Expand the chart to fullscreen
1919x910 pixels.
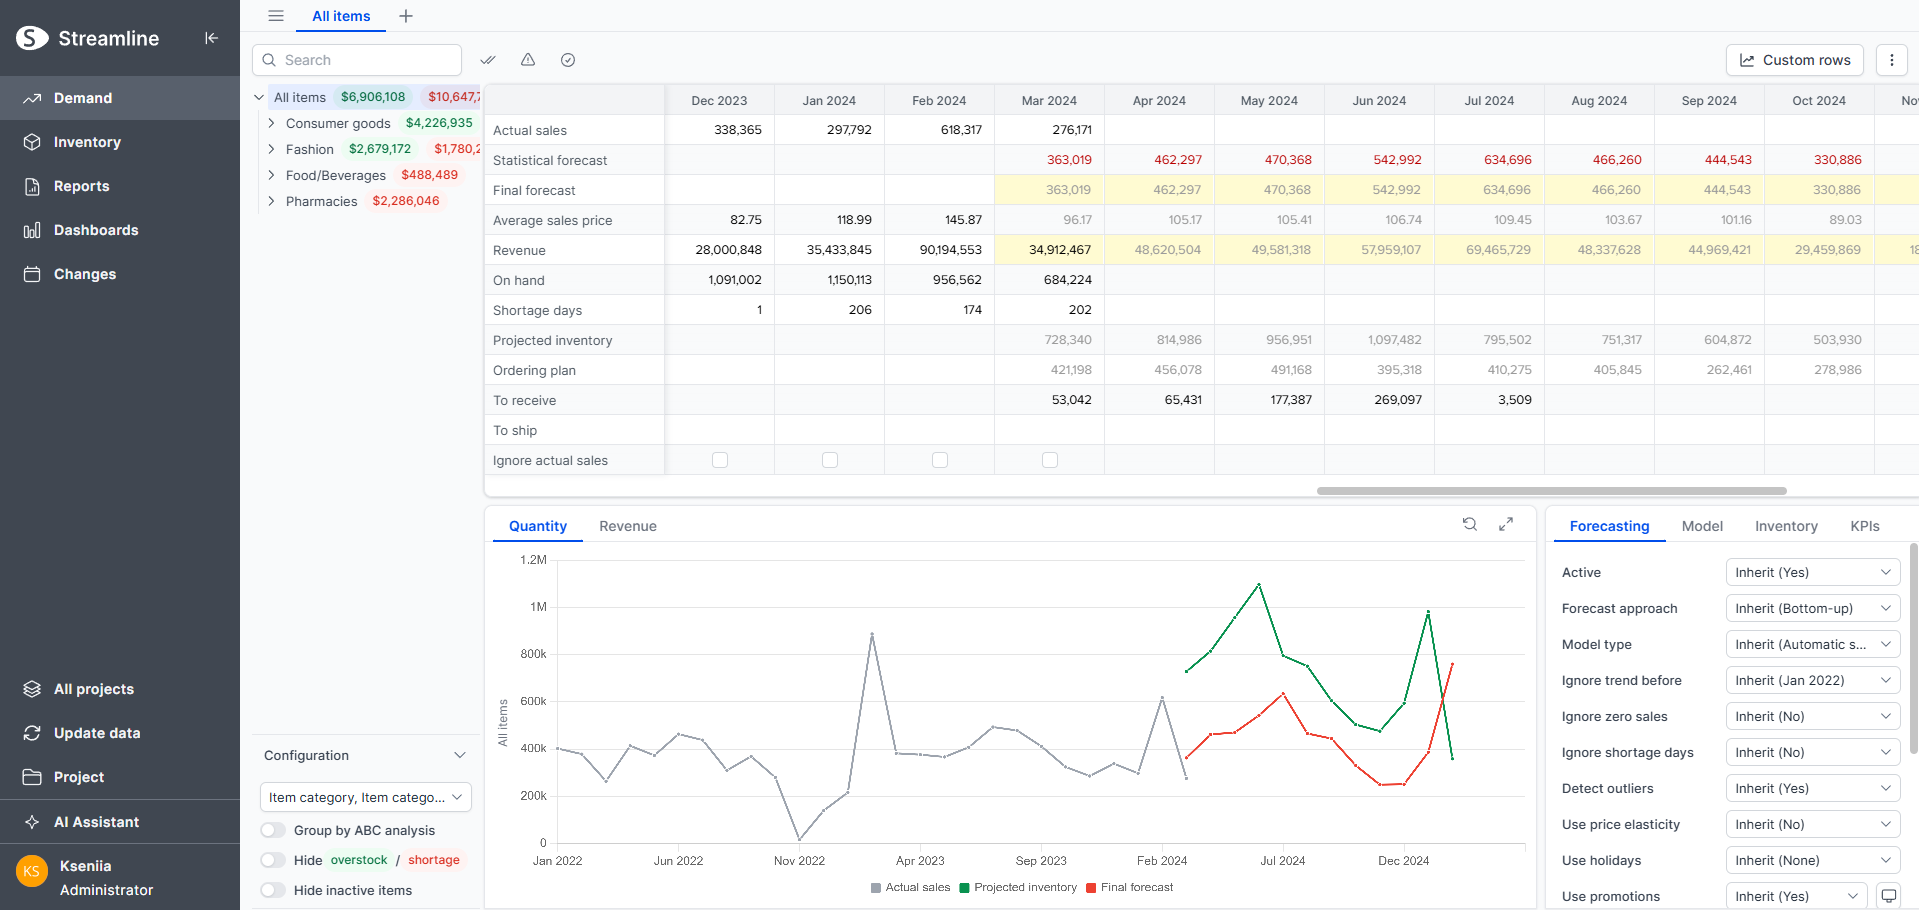pos(1505,524)
